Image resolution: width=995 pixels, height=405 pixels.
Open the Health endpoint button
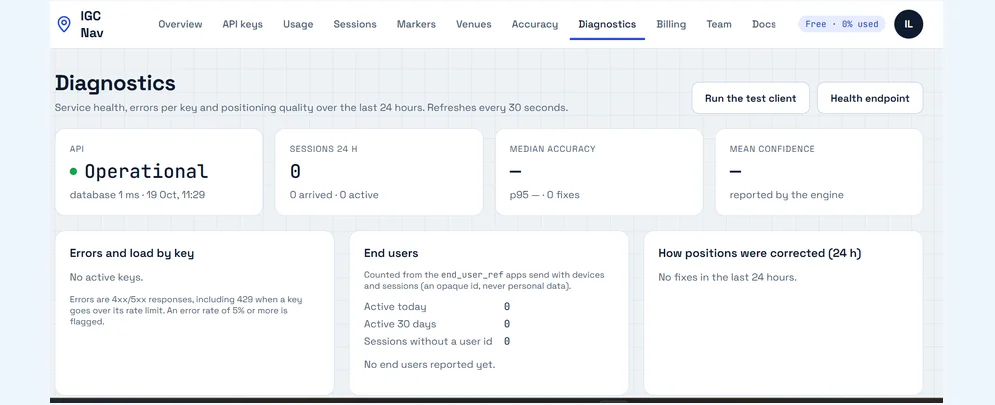point(869,98)
